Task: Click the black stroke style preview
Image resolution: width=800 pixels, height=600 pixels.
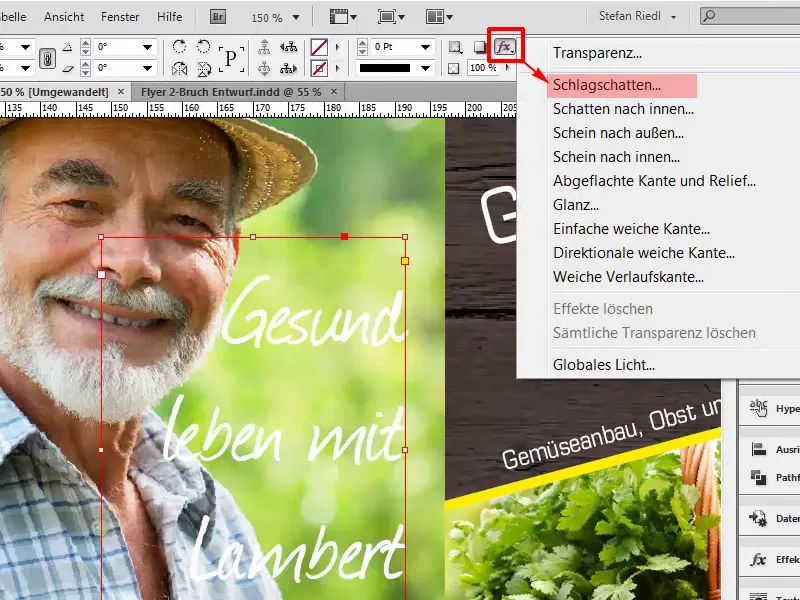Action: (385, 68)
